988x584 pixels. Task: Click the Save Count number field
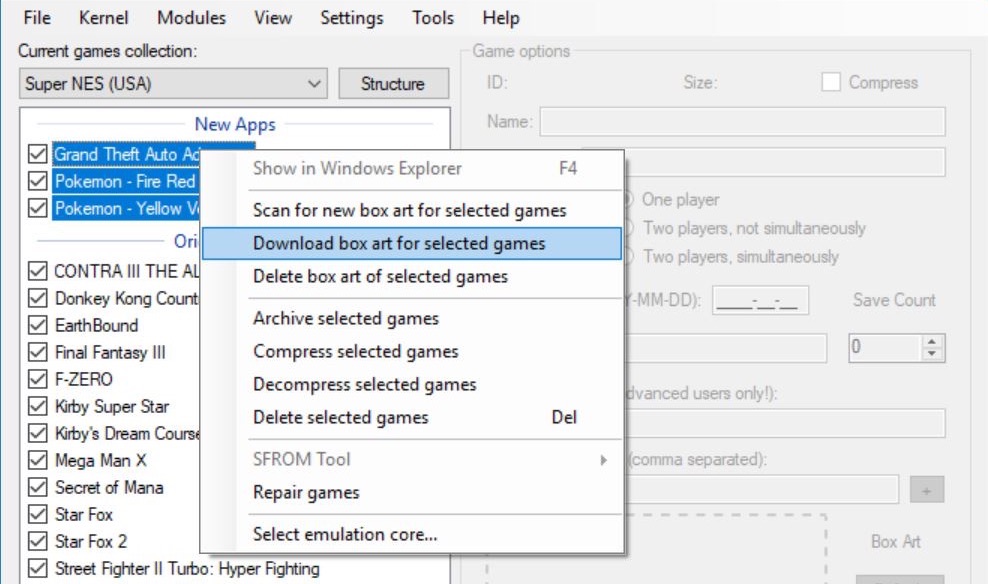[x=885, y=348]
